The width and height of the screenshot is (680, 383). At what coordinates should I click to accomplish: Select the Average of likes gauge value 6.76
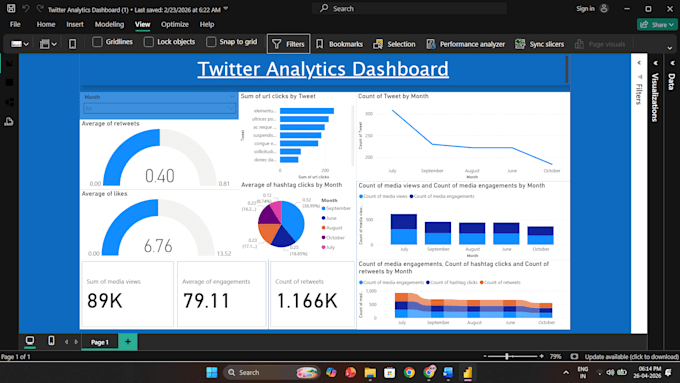(x=158, y=246)
